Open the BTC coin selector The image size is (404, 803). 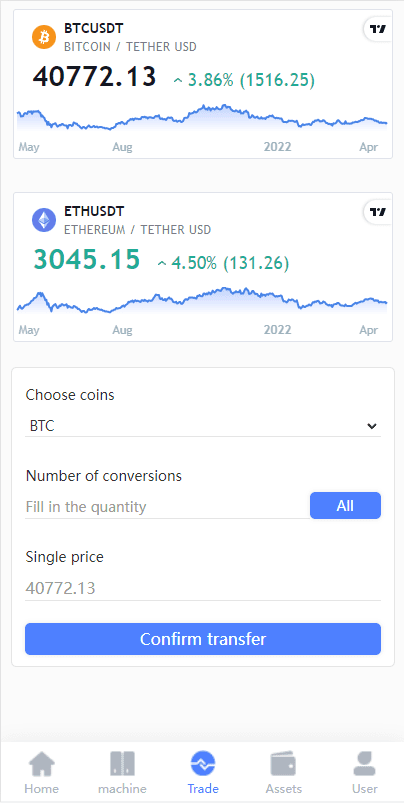pyautogui.click(x=203, y=426)
